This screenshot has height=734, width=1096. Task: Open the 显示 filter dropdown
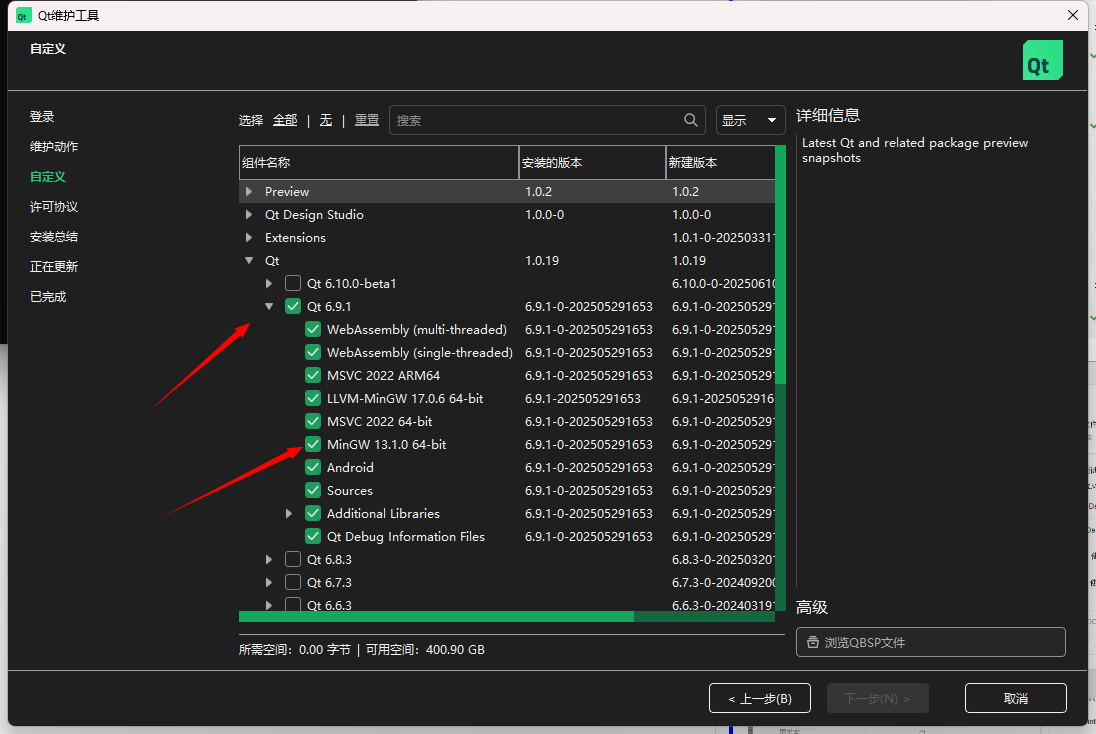click(750, 120)
